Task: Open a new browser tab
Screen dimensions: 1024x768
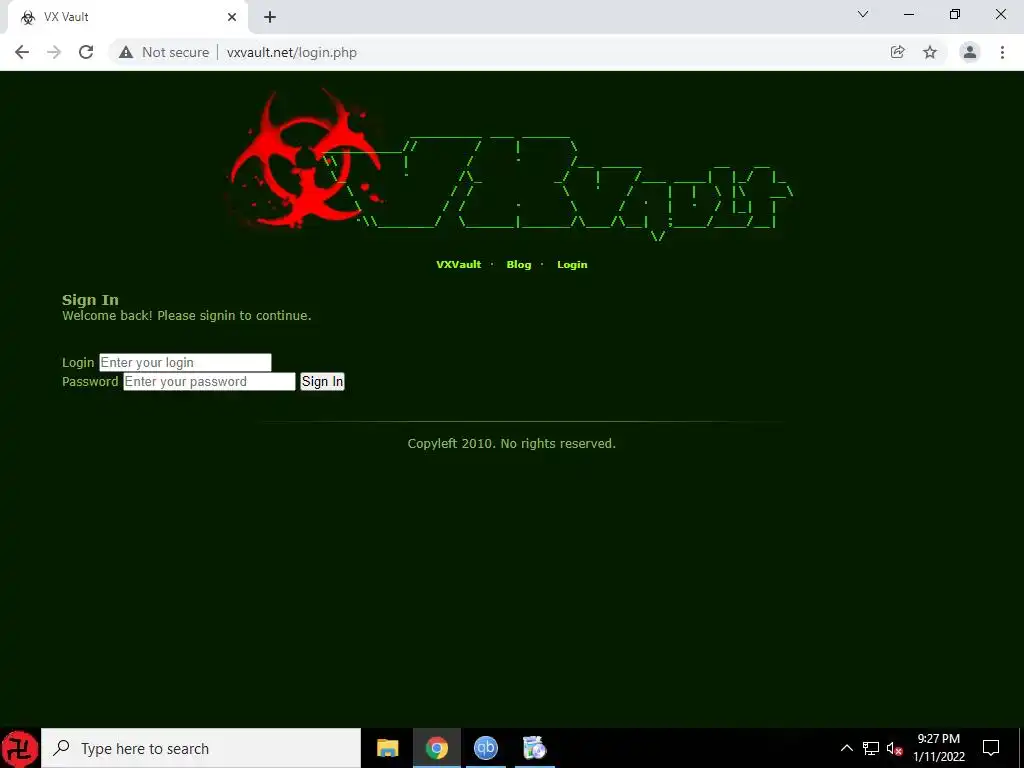Action: (270, 17)
